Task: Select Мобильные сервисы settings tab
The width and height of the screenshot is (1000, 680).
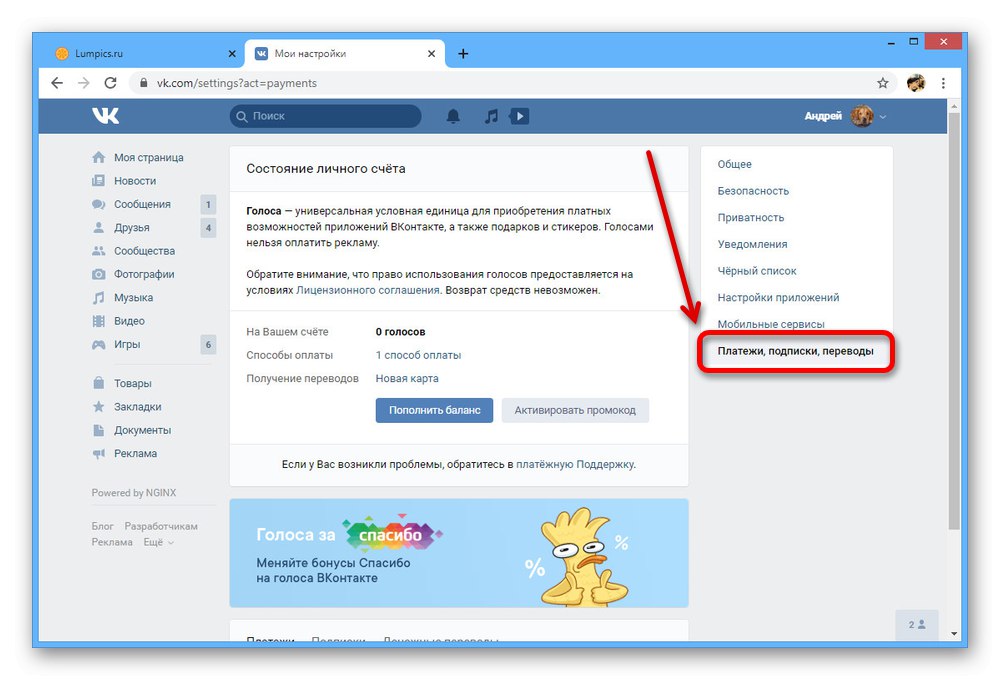Action: [x=771, y=324]
